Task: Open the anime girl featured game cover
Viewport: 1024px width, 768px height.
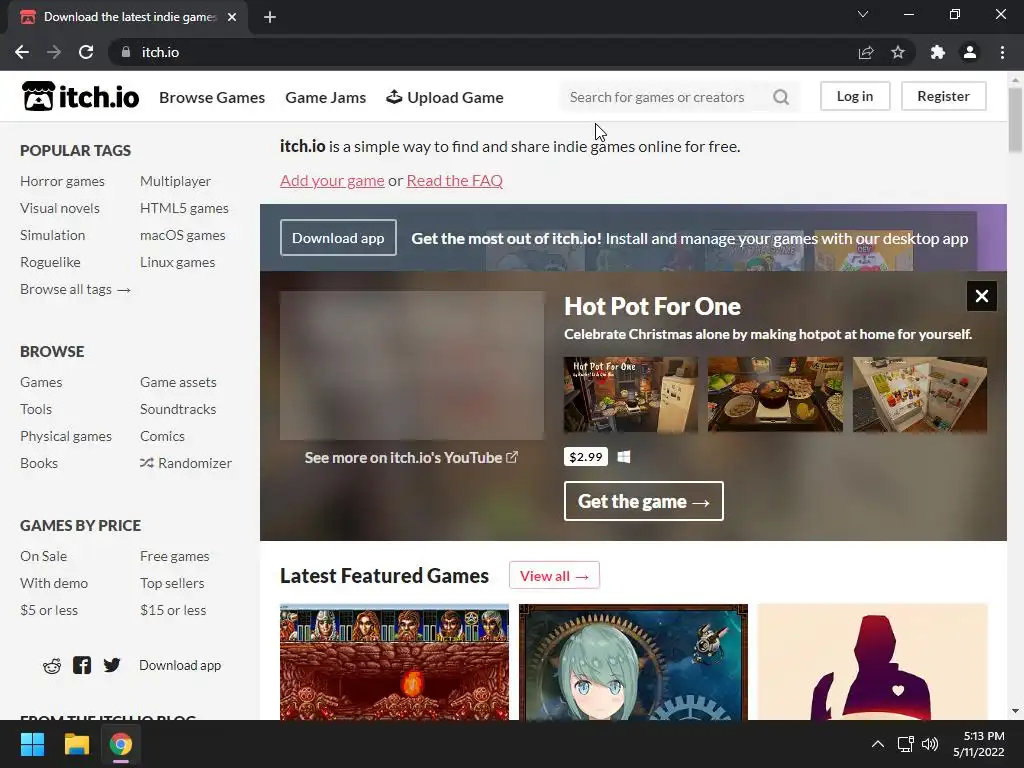Action: 633,662
